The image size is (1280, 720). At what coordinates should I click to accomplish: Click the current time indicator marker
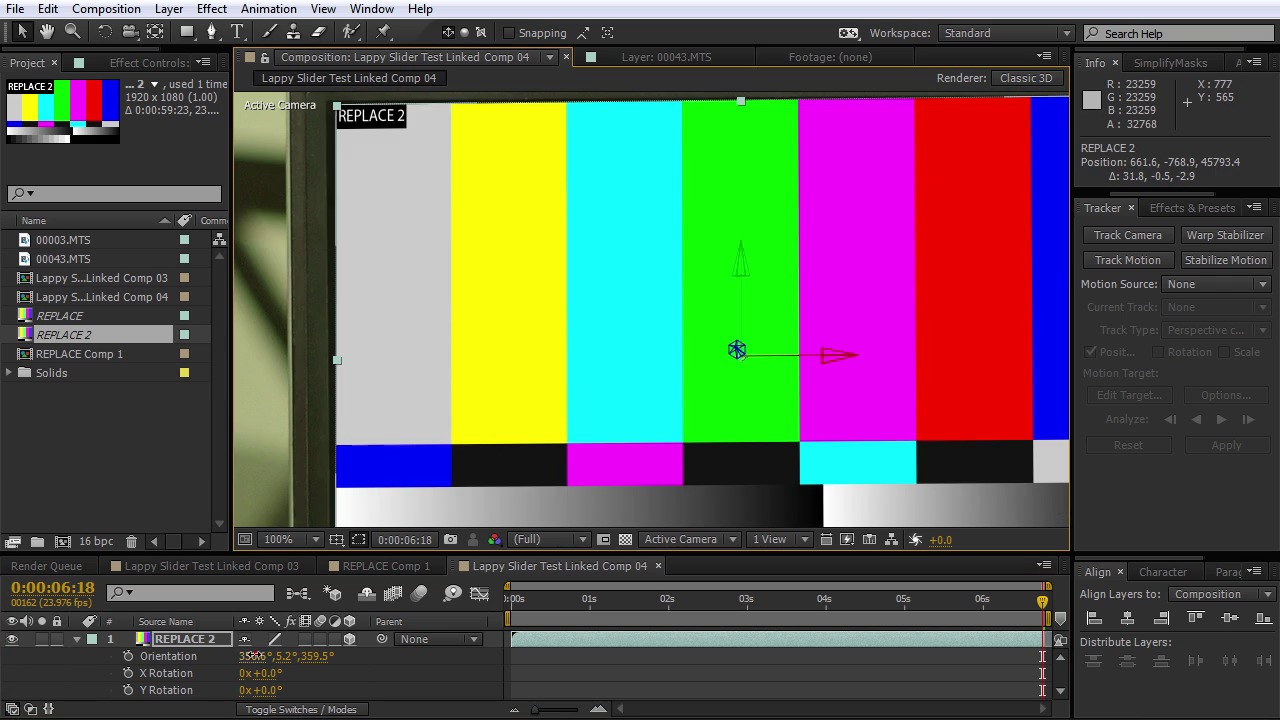click(1042, 601)
